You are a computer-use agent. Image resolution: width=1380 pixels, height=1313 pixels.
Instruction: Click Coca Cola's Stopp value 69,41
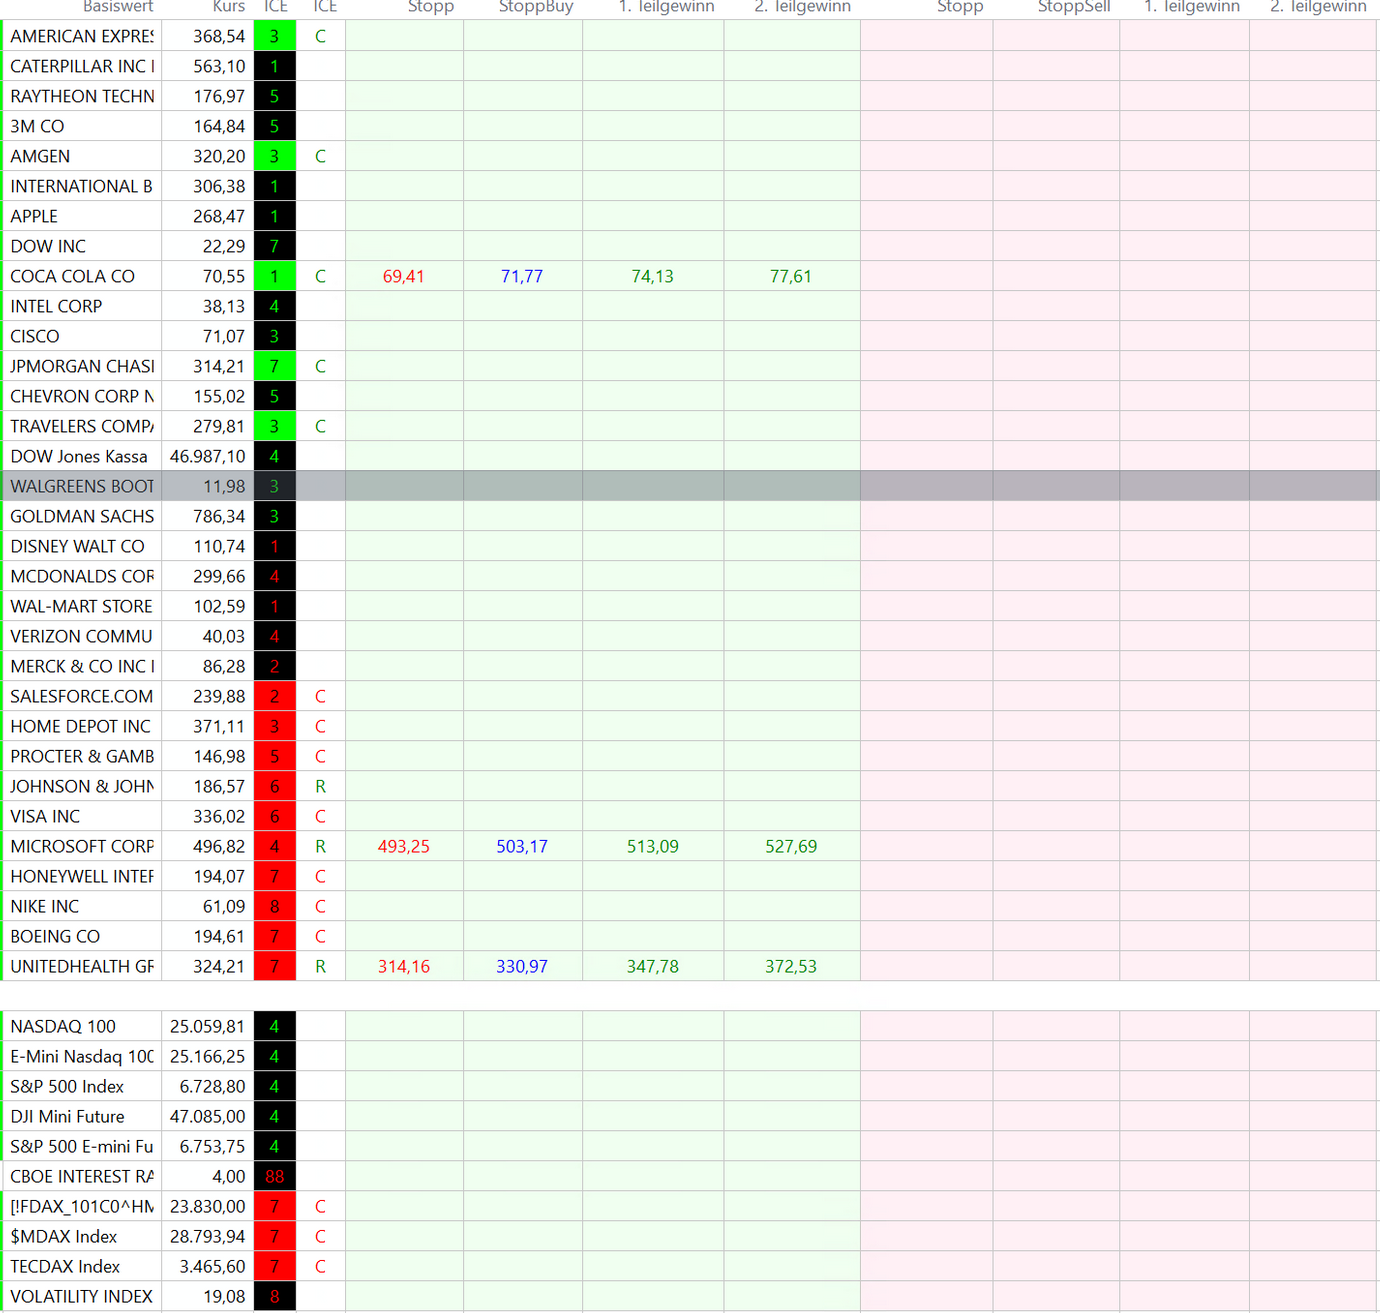(403, 276)
